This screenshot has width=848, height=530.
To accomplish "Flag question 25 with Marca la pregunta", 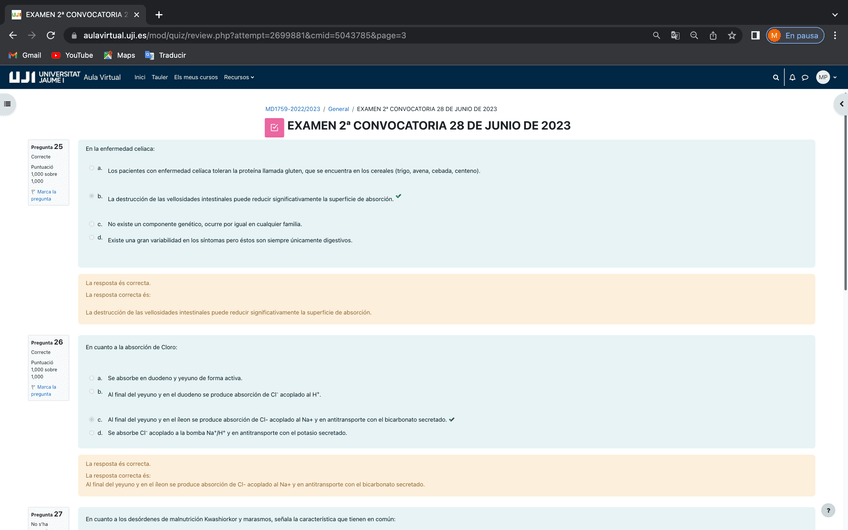I will coord(43,195).
